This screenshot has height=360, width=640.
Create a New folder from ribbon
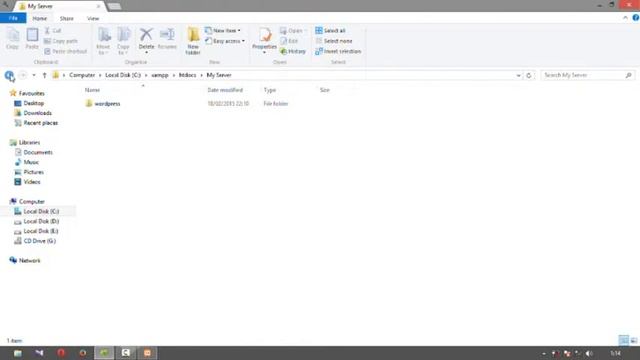(193, 41)
